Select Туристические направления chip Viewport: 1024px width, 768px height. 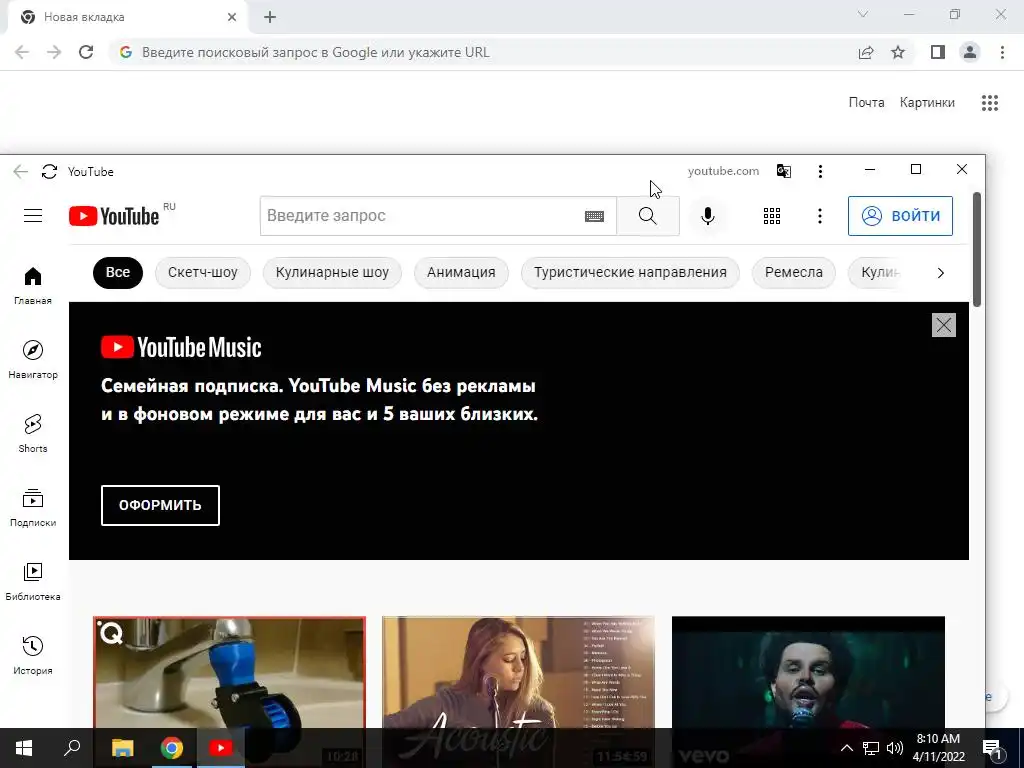click(x=630, y=272)
